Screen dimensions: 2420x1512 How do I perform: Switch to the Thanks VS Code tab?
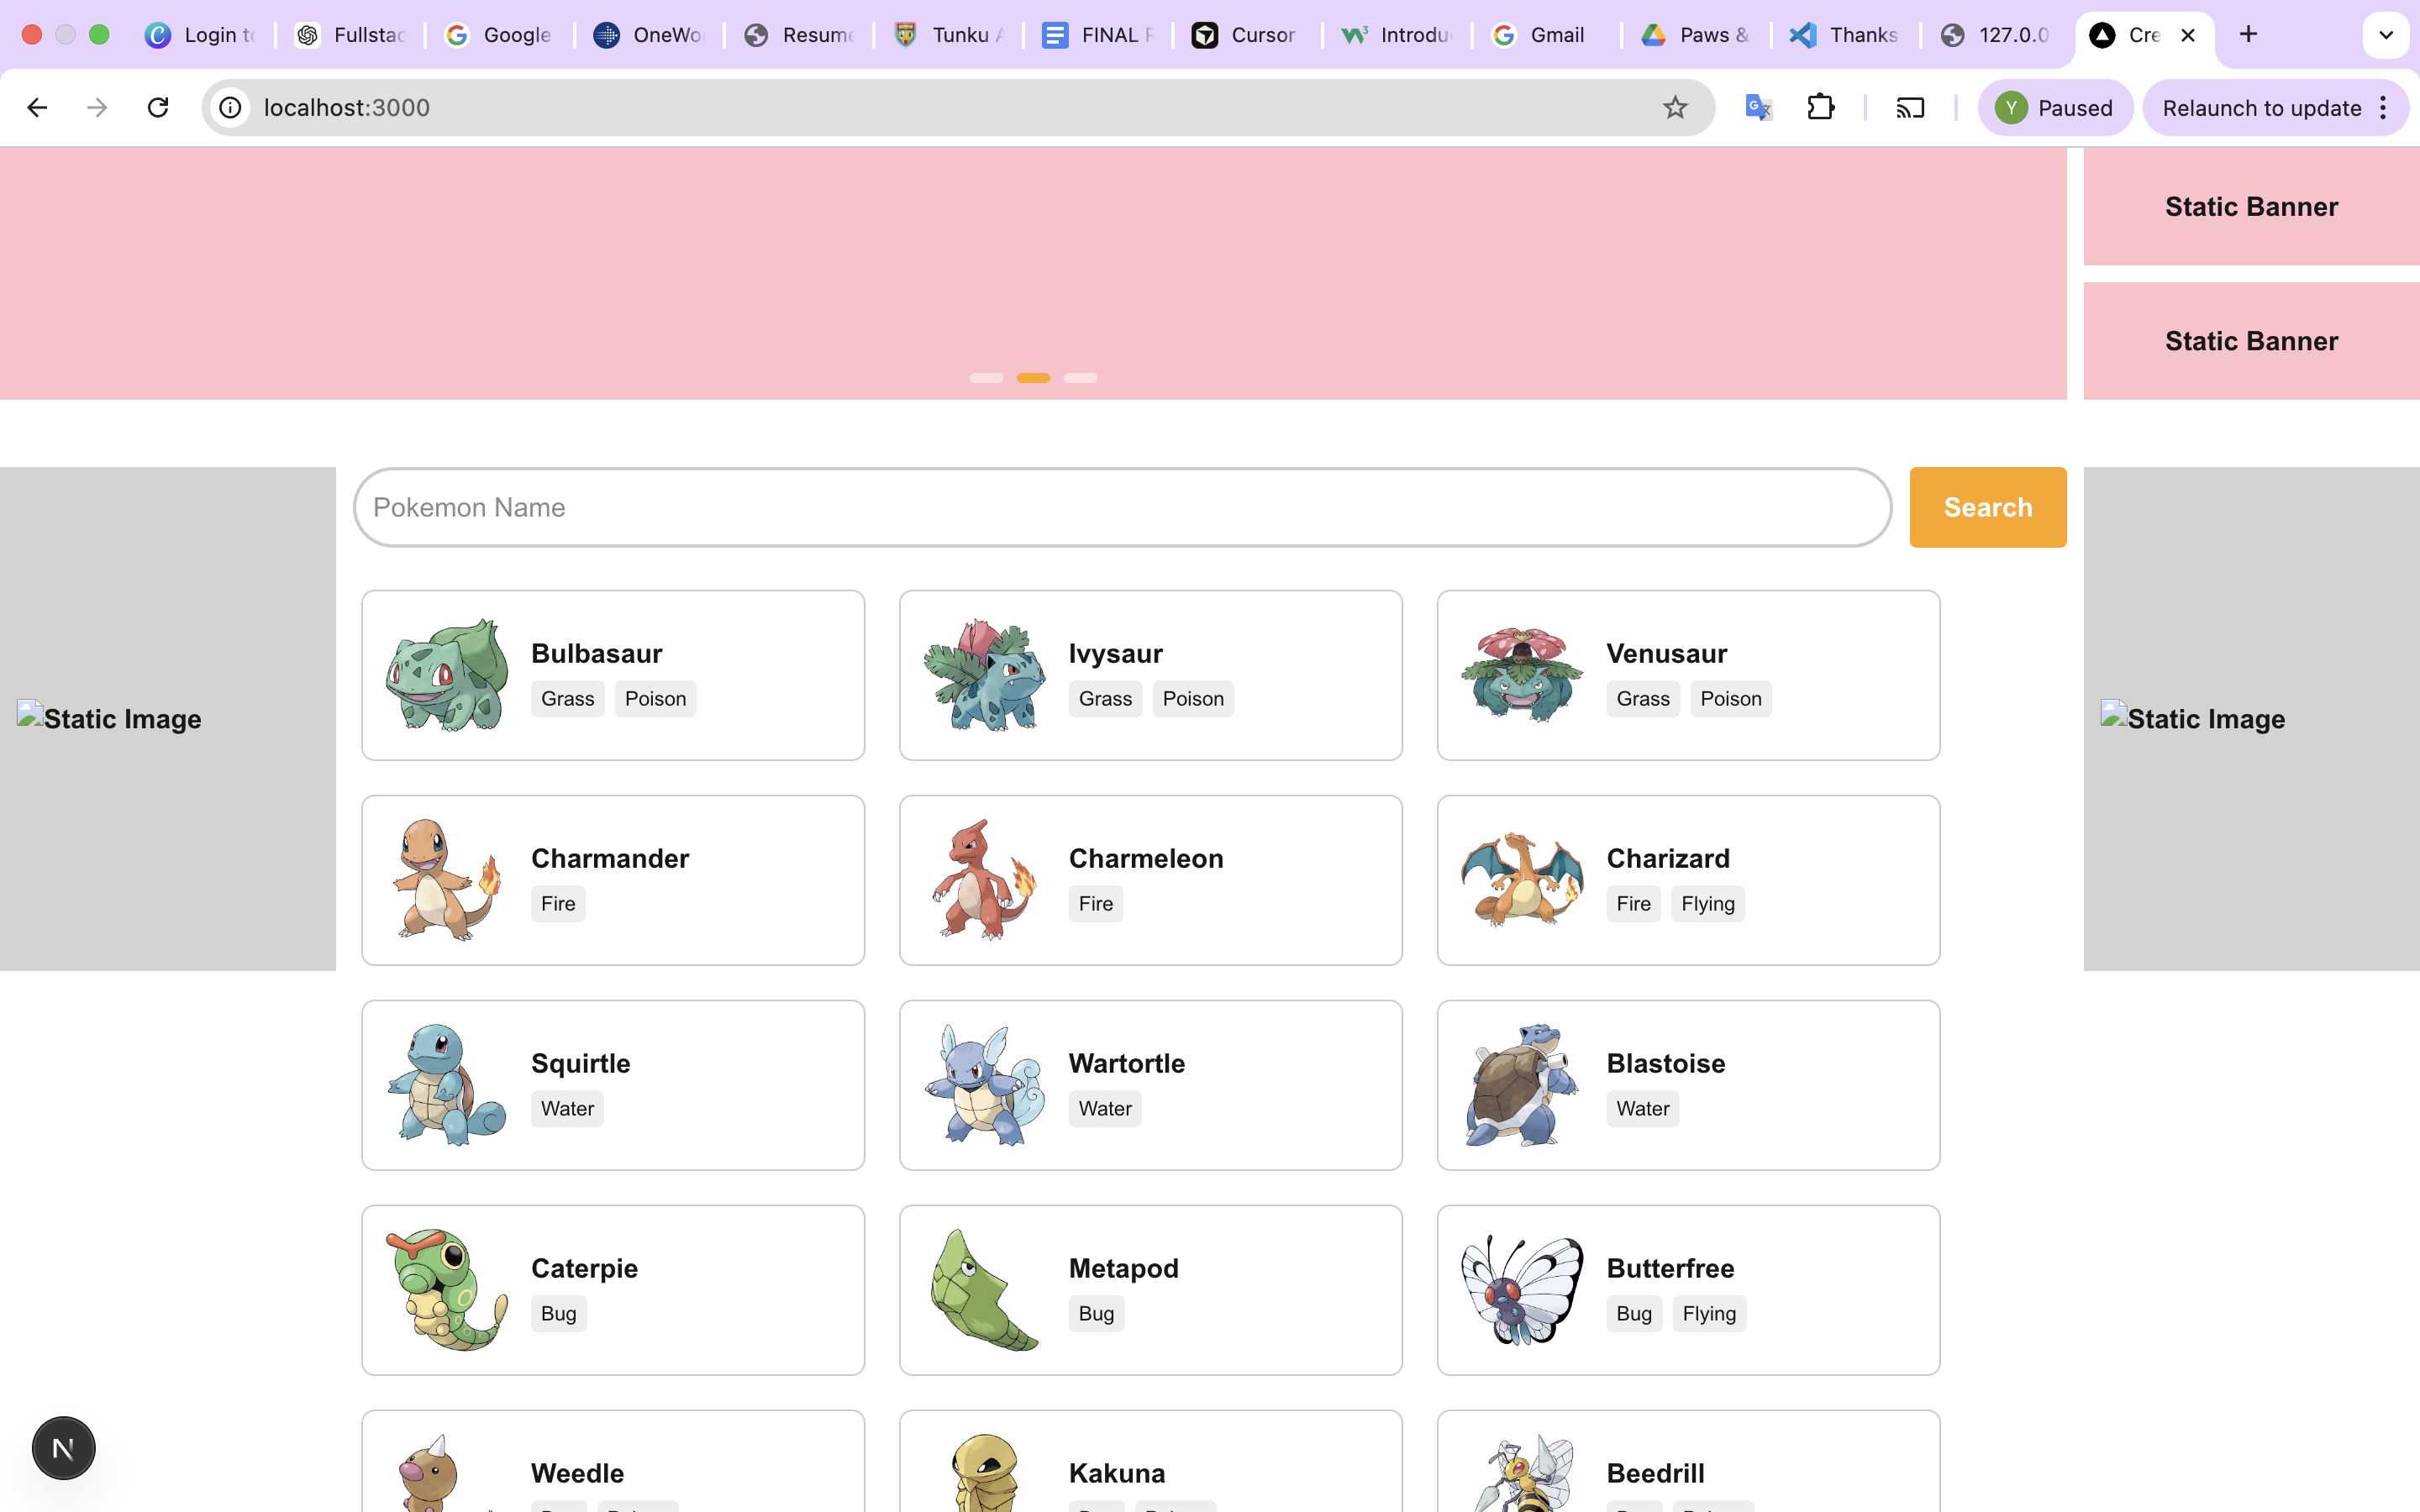pyautogui.click(x=1845, y=35)
